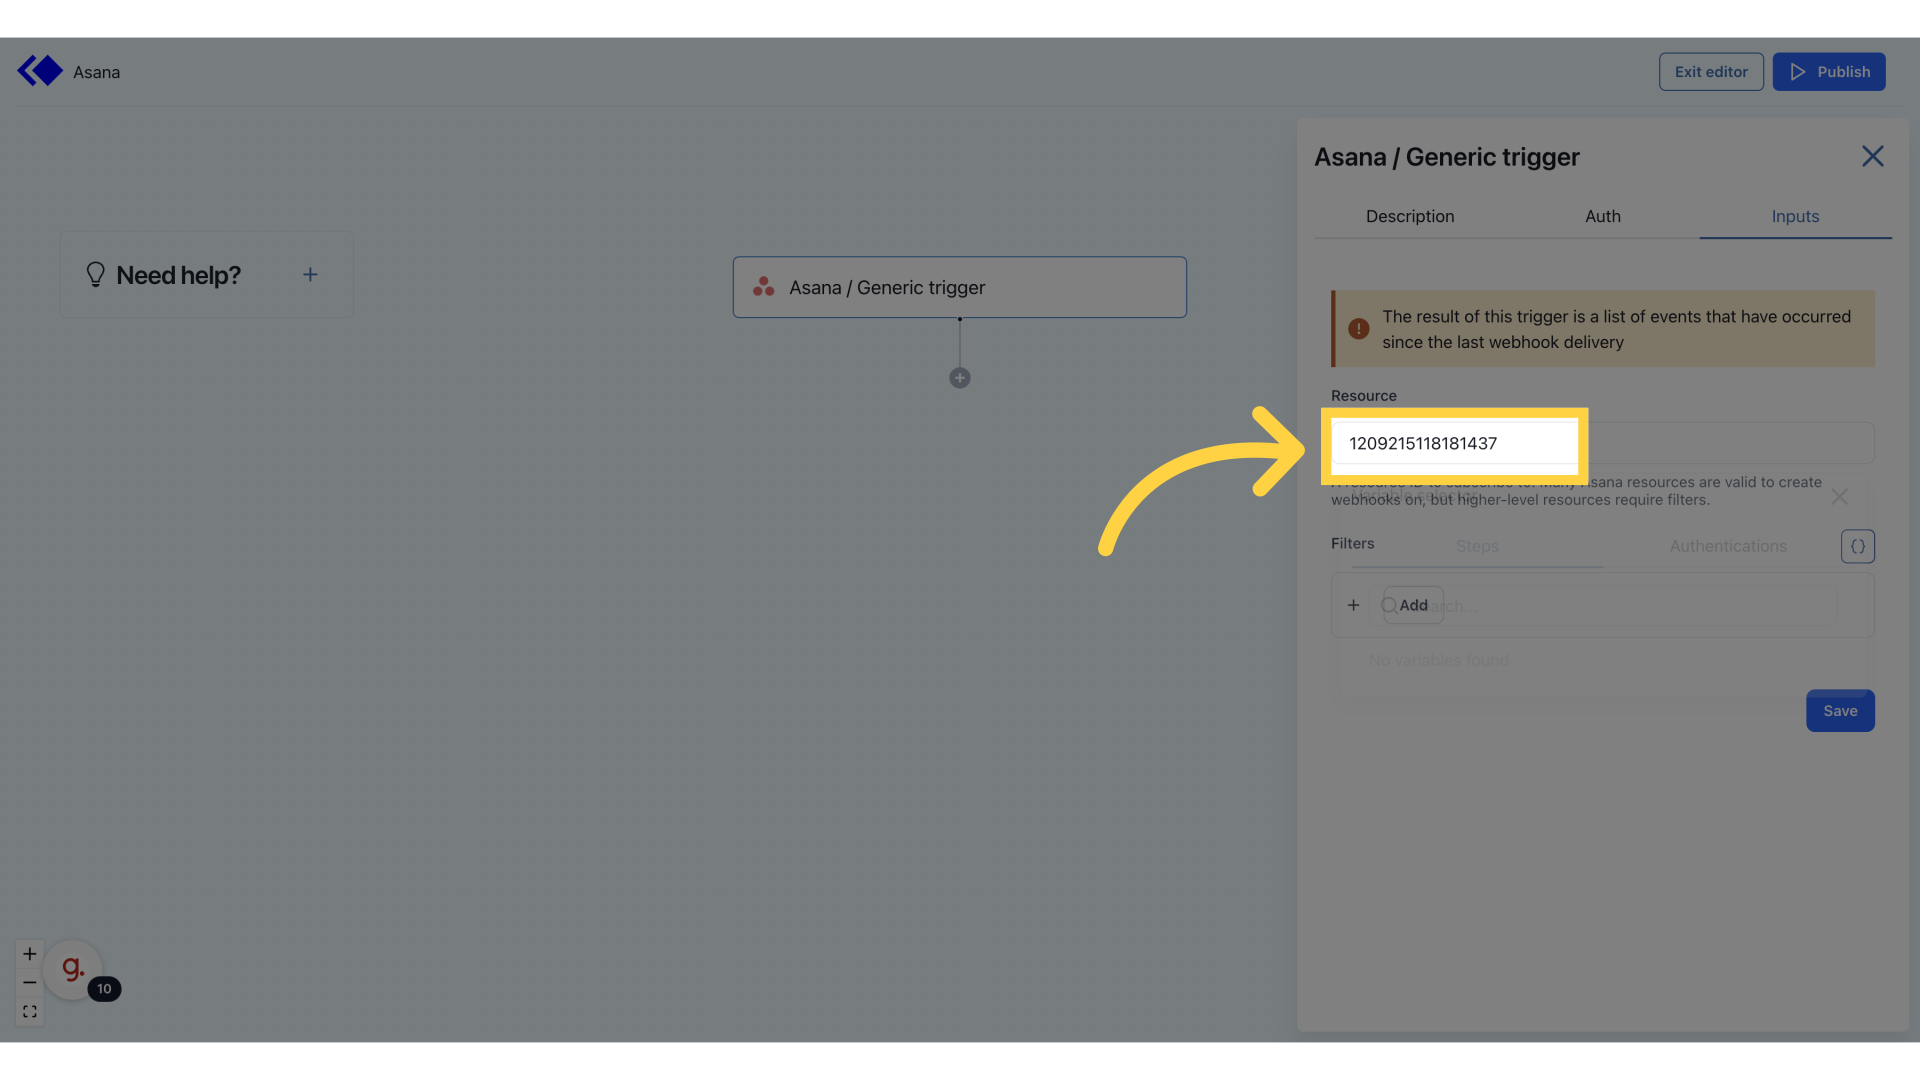1920x1080 pixels.
Task: Click Exit editor
Action: [x=1710, y=71]
